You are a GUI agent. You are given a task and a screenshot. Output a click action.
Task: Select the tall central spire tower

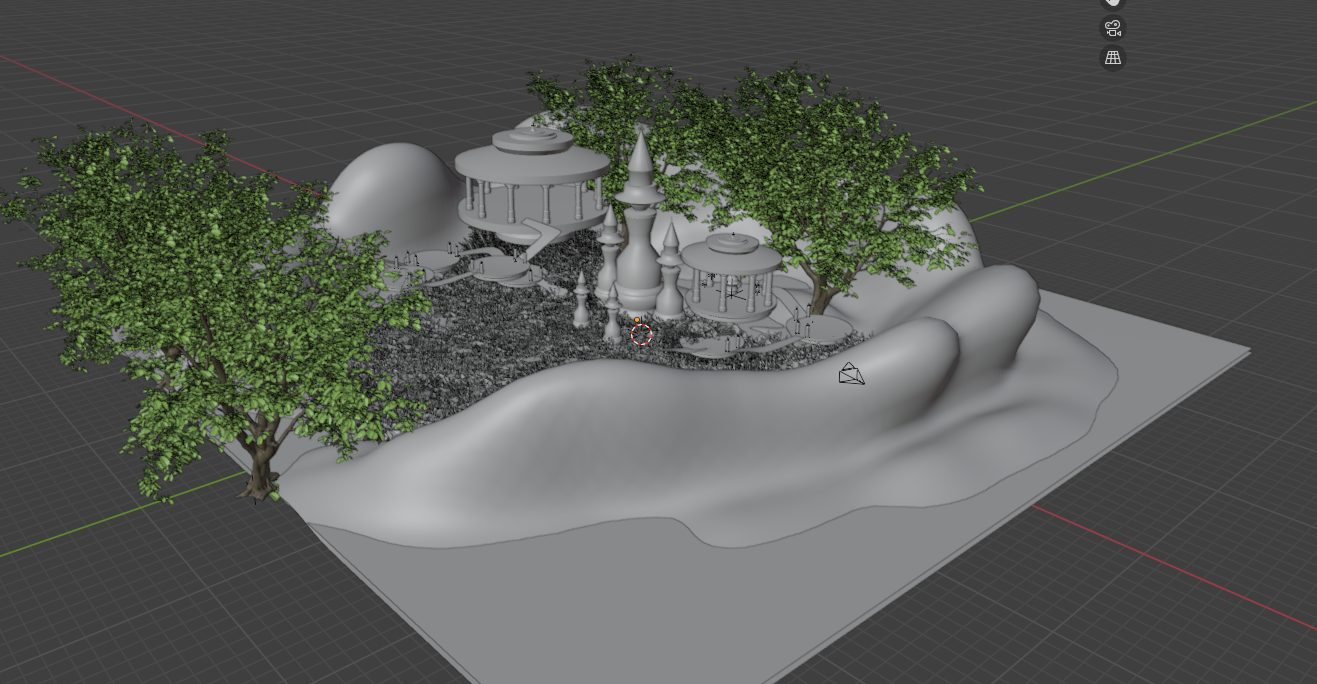tap(640, 220)
